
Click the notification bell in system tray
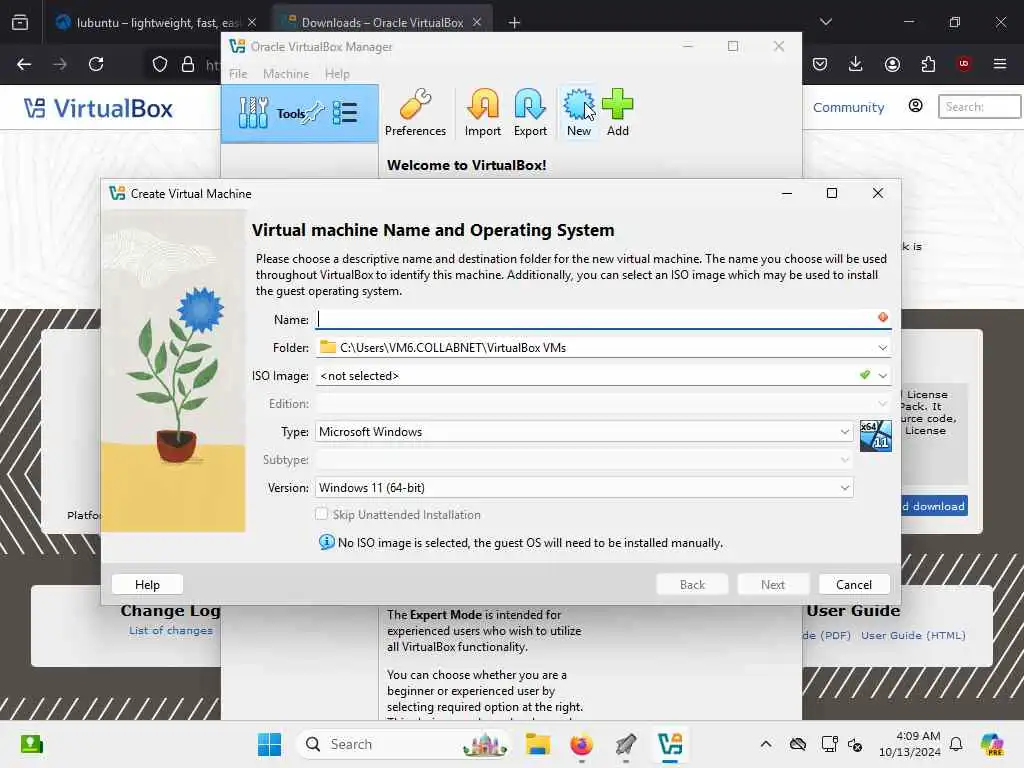pos(956,744)
